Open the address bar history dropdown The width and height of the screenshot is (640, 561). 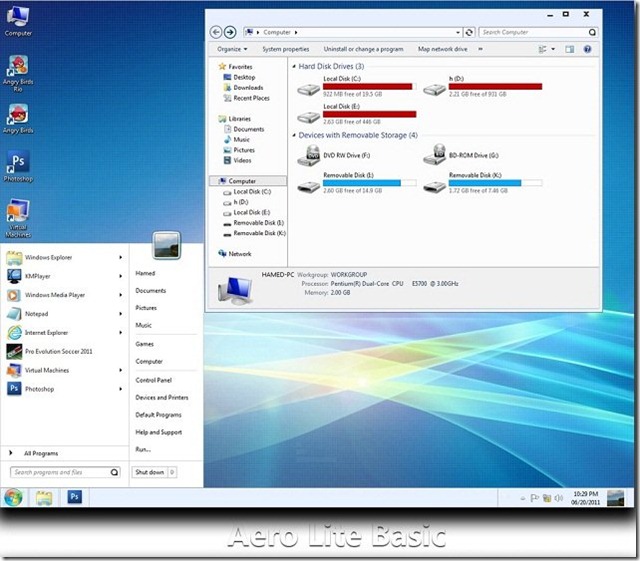(458, 32)
